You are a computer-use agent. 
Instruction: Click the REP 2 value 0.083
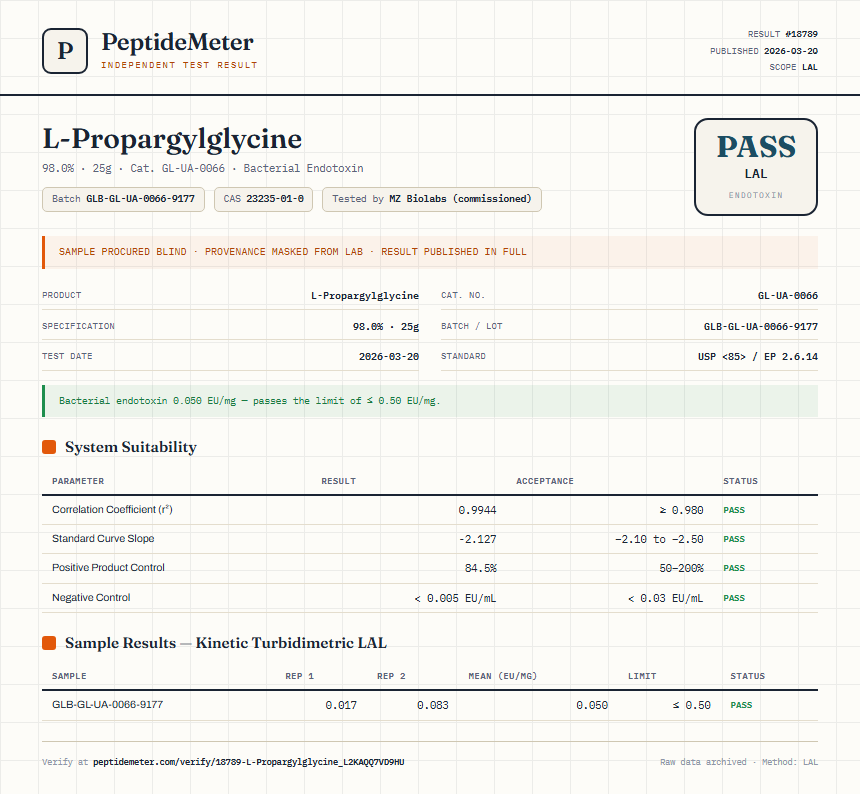pyautogui.click(x=433, y=705)
